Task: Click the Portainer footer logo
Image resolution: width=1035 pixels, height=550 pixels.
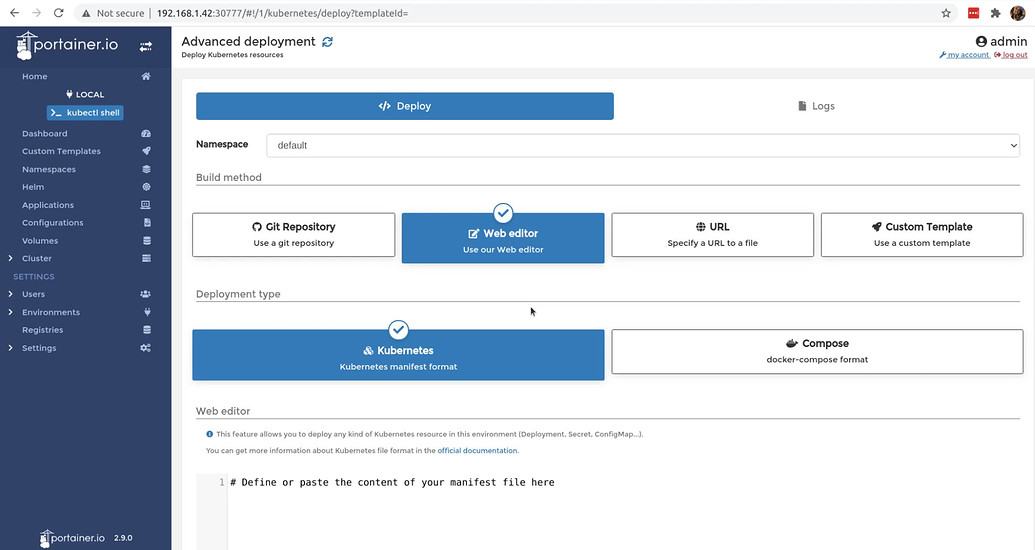Action: (72, 538)
